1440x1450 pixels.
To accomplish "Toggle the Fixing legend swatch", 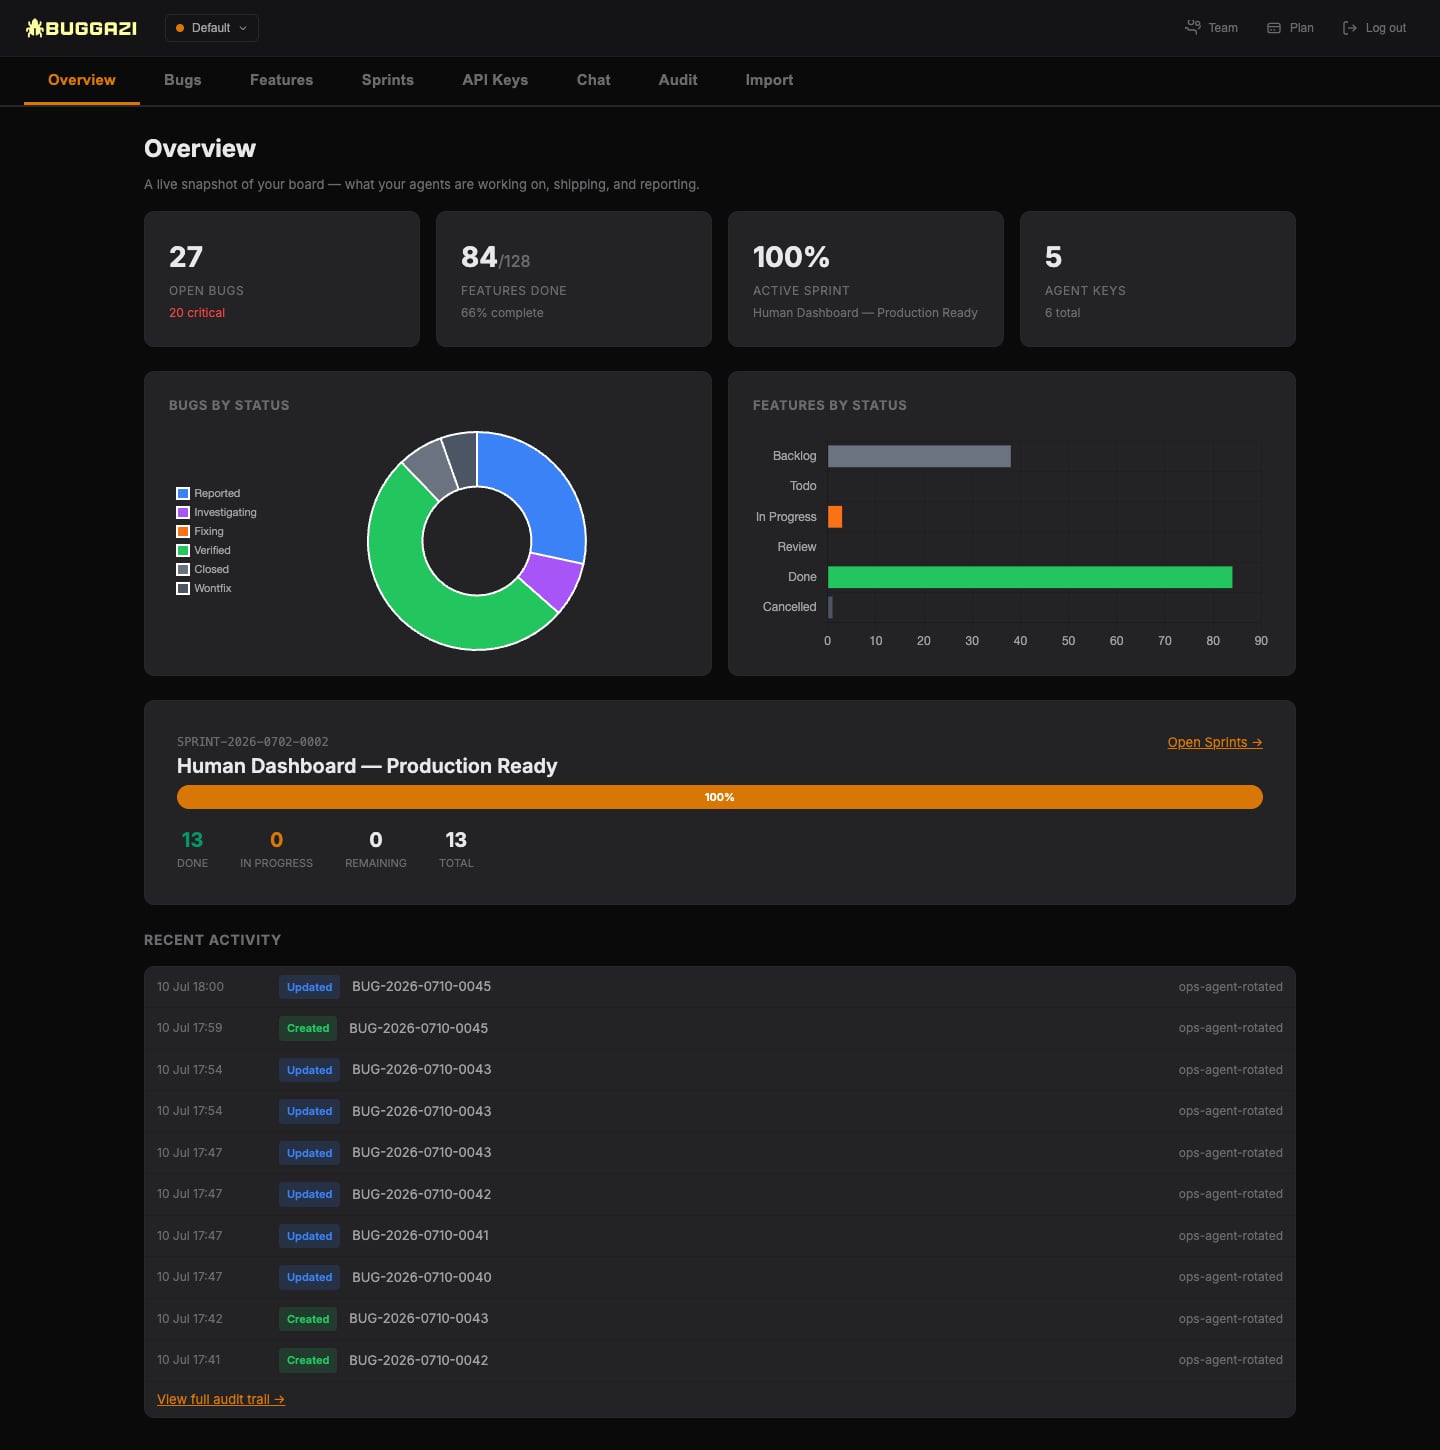I will 183,531.
